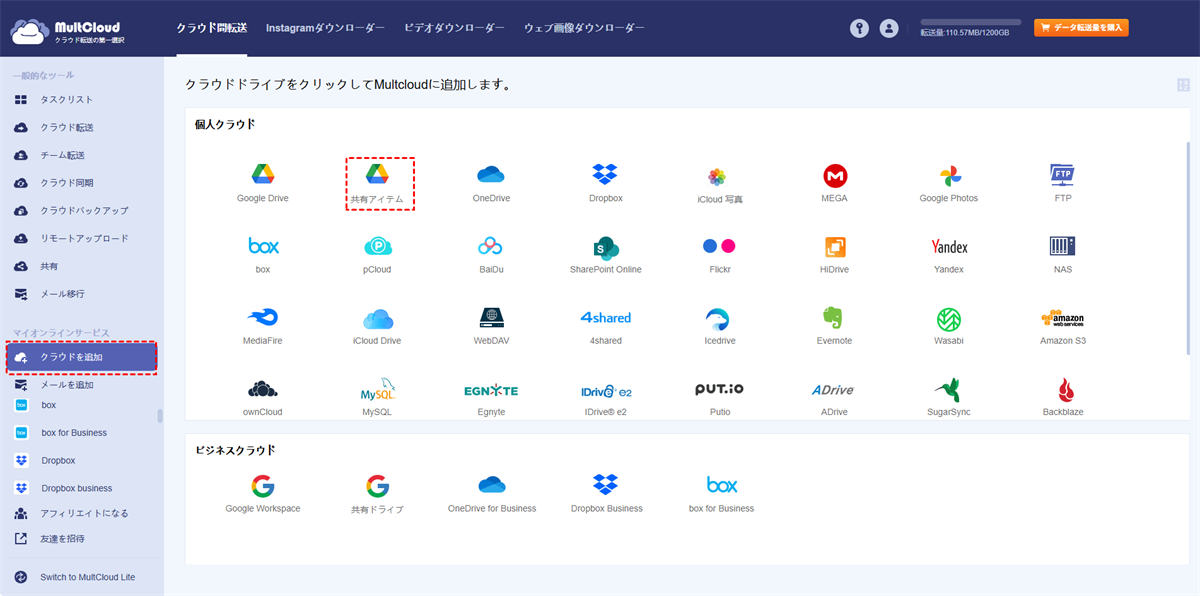
Task: Toggle the grid view icon
Action: (1184, 86)
